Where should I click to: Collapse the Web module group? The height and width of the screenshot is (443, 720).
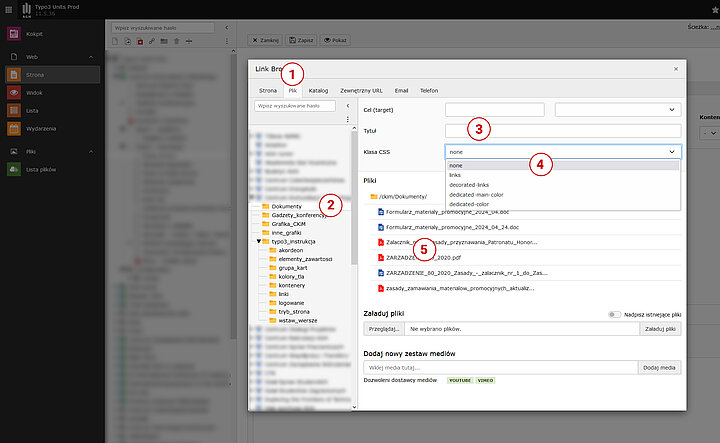(x=91, y=57)
